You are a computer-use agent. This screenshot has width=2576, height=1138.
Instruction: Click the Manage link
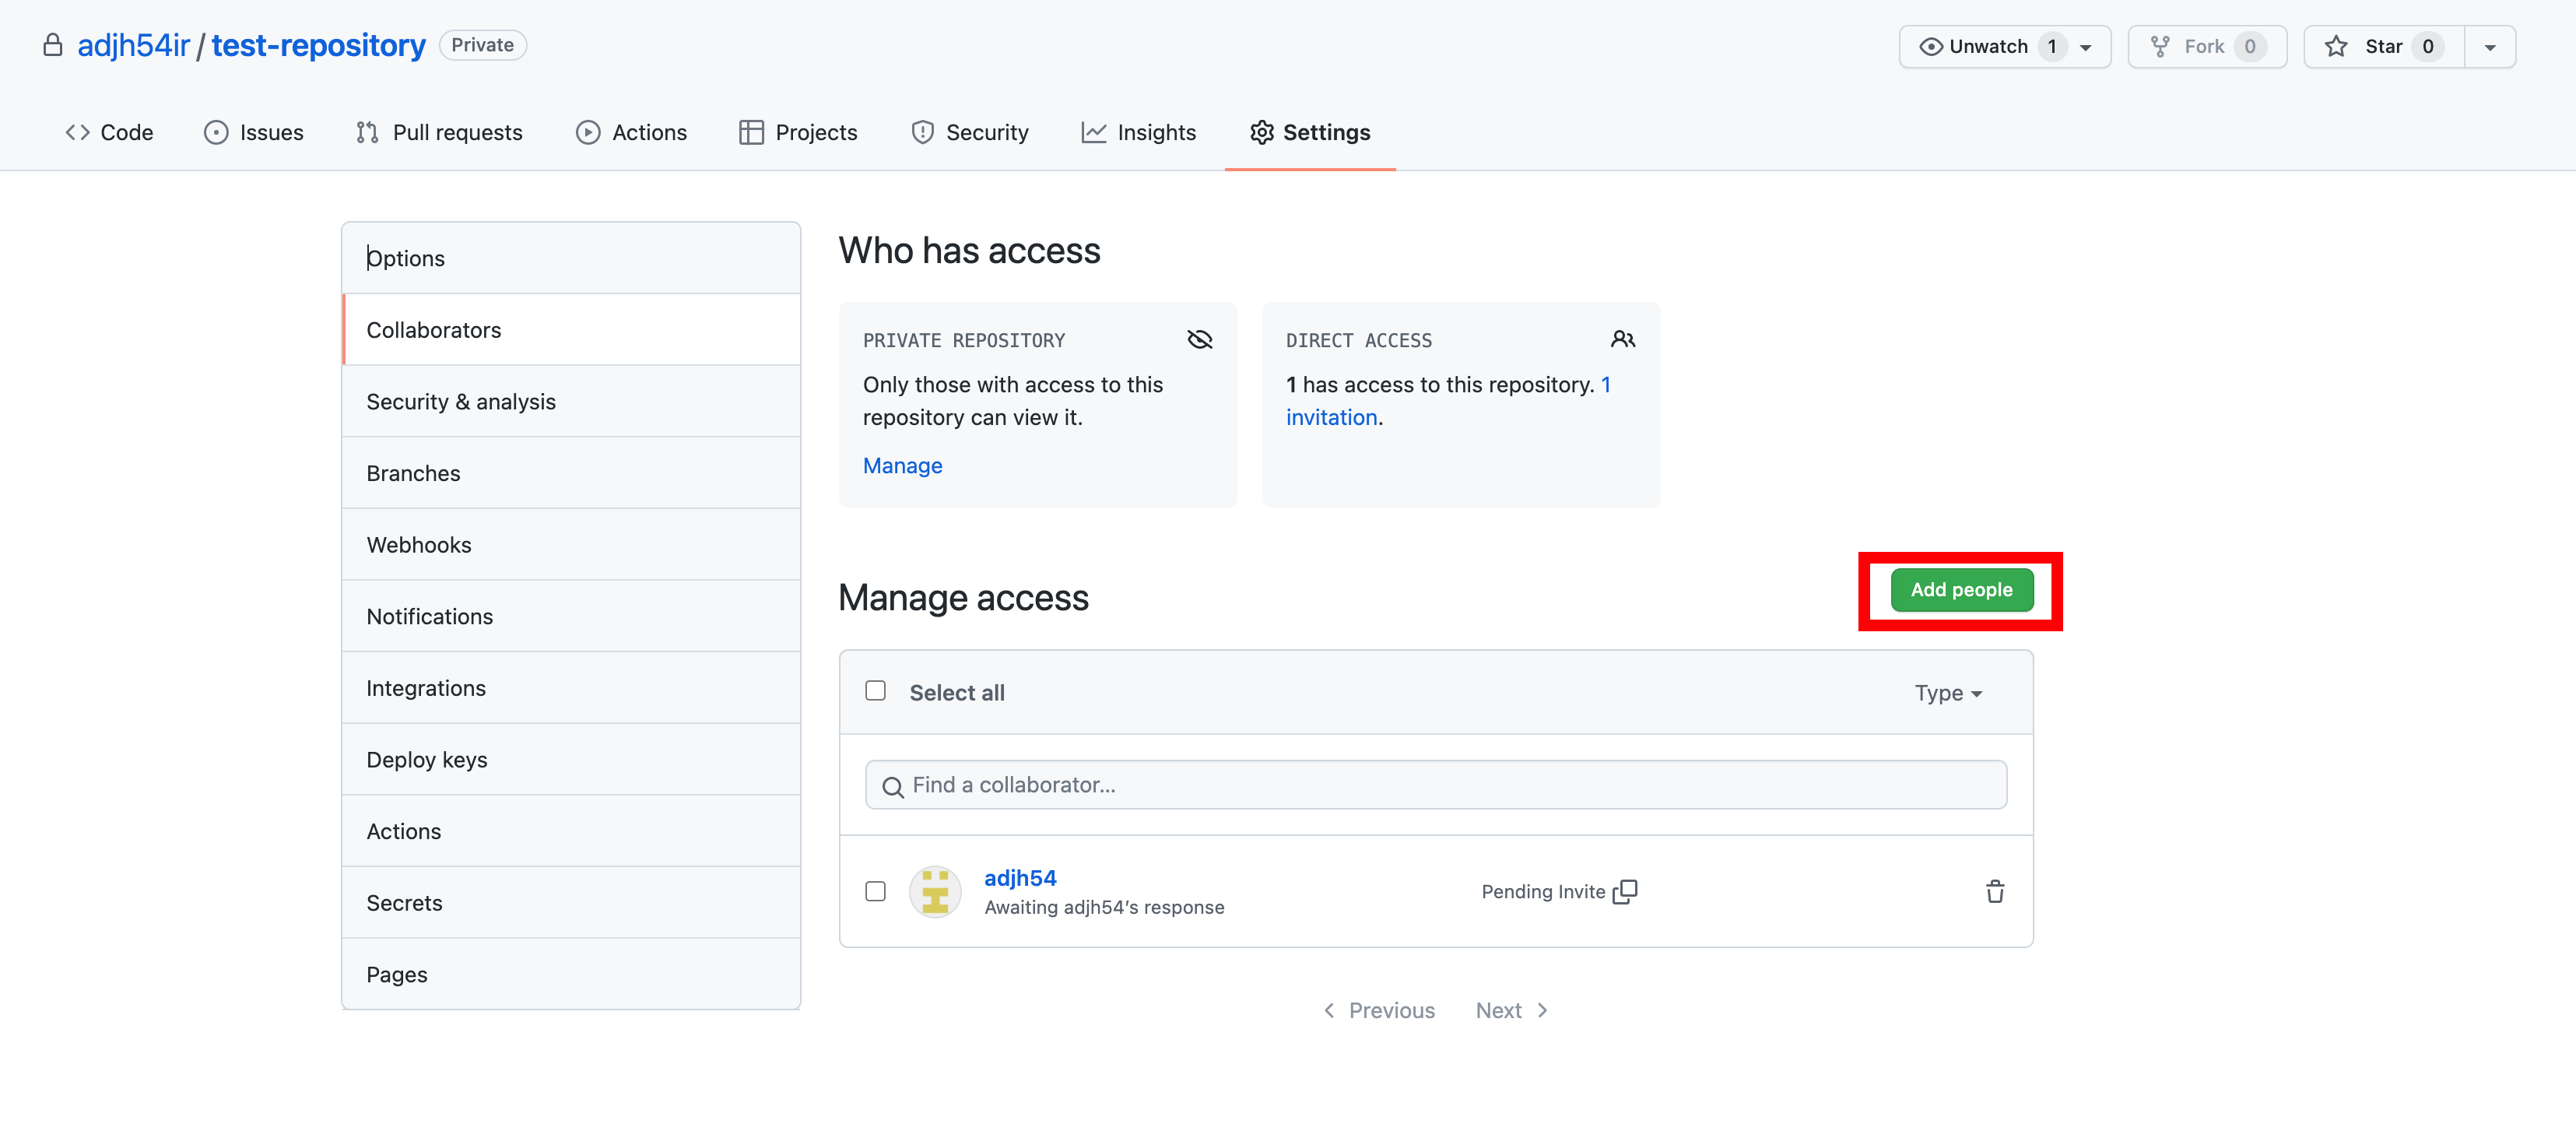click(x=902, y=465)
